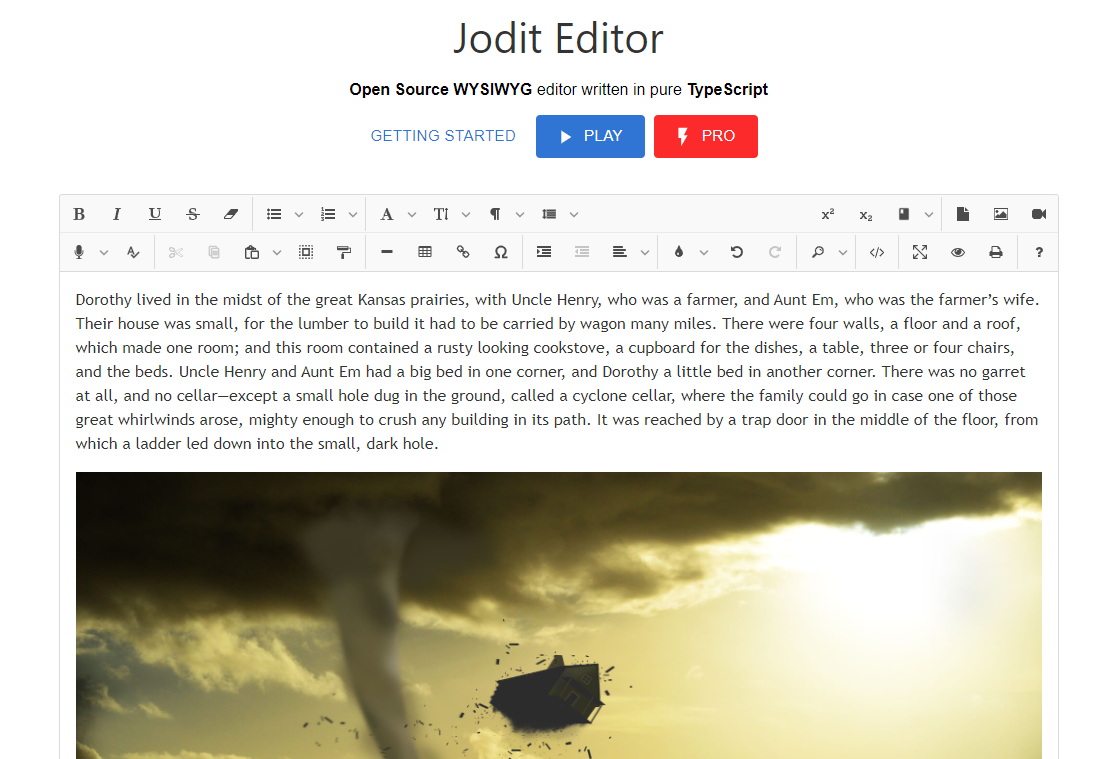Insert a table using table icon

[425, 252]
